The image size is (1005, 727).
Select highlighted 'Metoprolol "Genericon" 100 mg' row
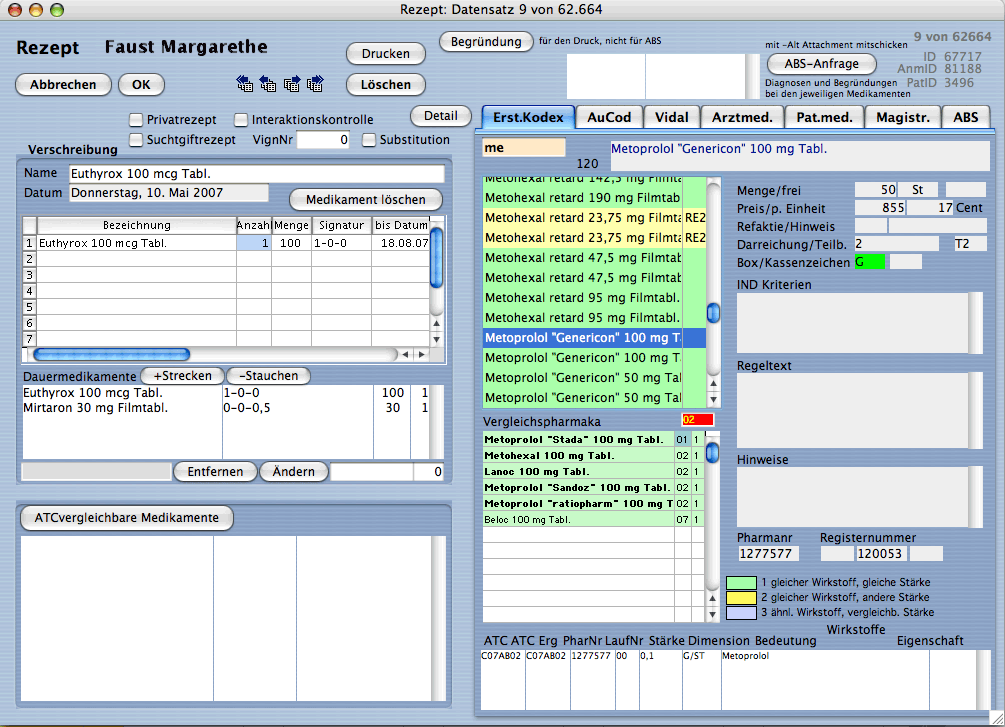coord(594,338)
